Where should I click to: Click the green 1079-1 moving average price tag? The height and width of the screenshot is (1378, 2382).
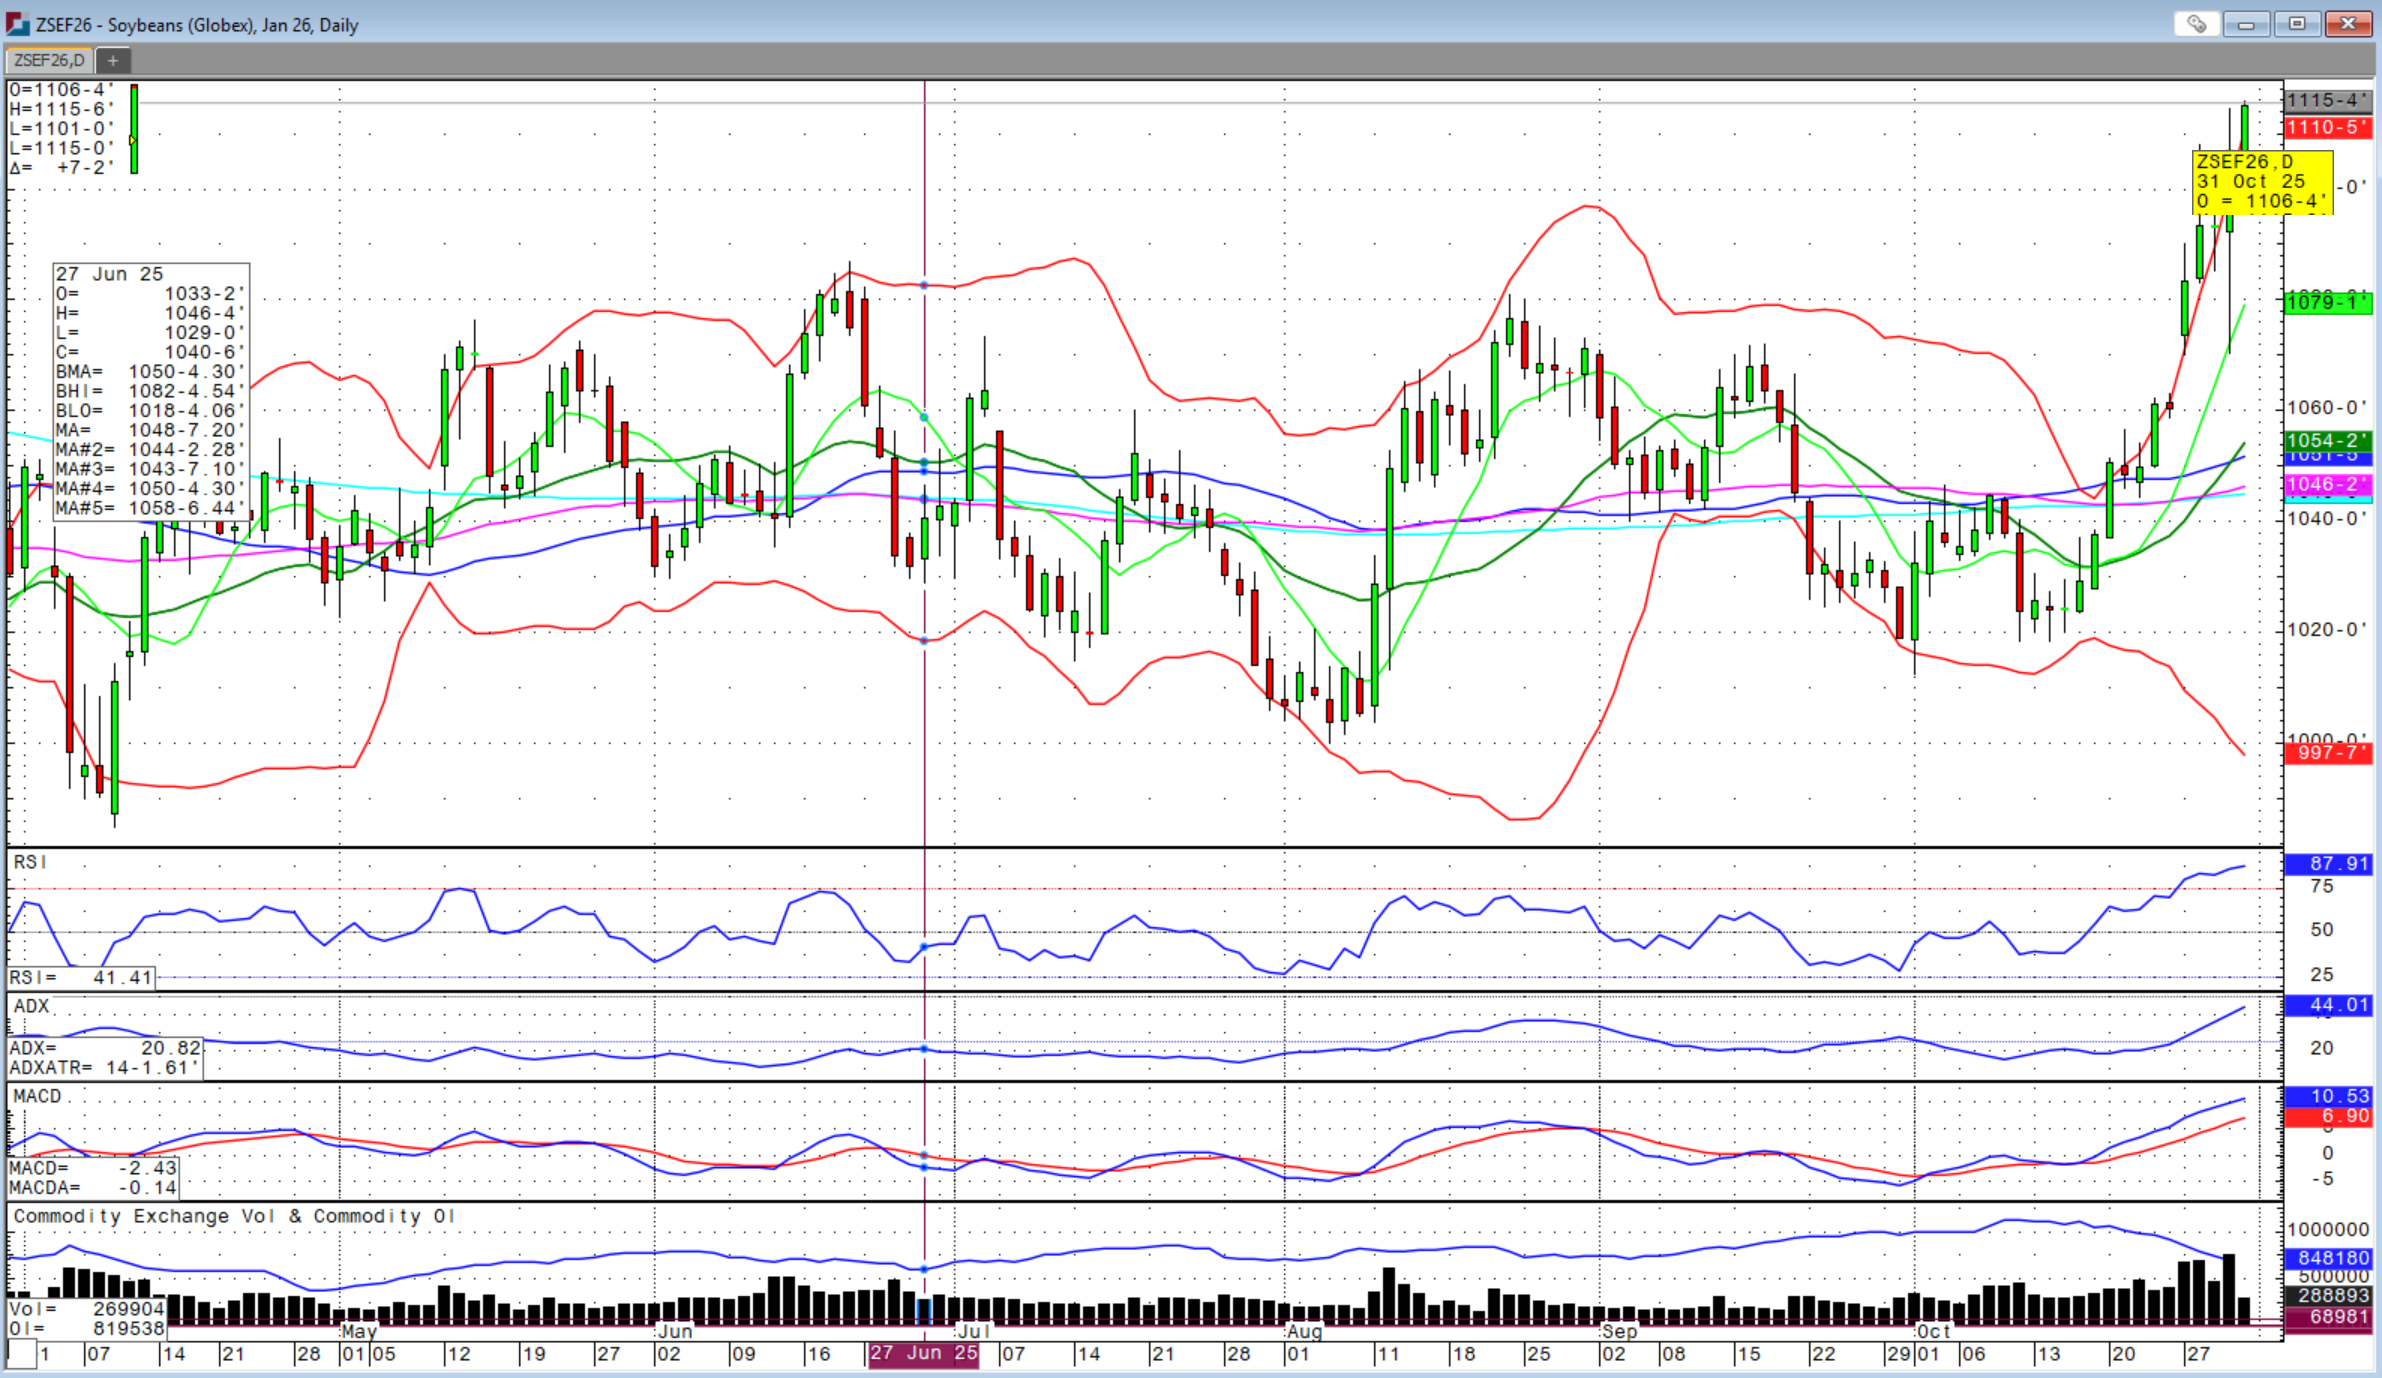pos(2327,302)
